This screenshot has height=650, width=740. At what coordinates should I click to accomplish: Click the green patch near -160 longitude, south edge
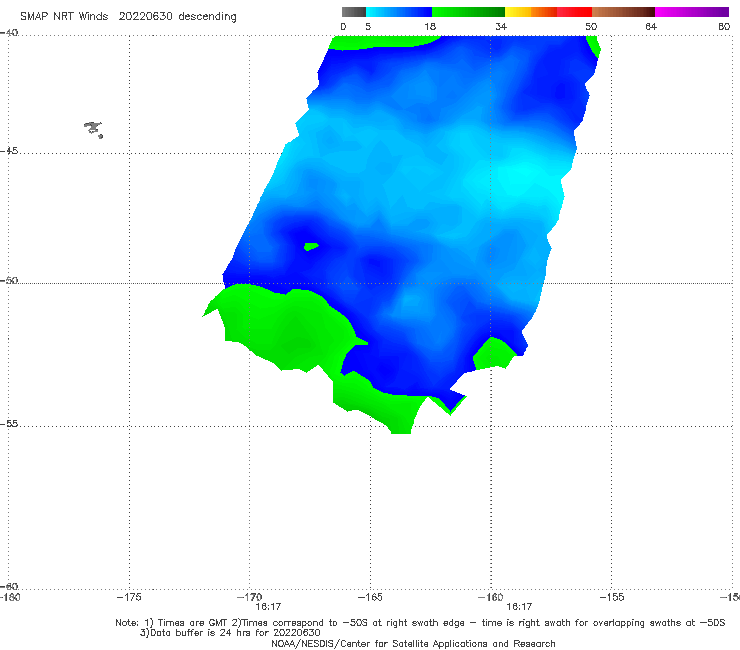pyautogui.click(x=493, y=354)
